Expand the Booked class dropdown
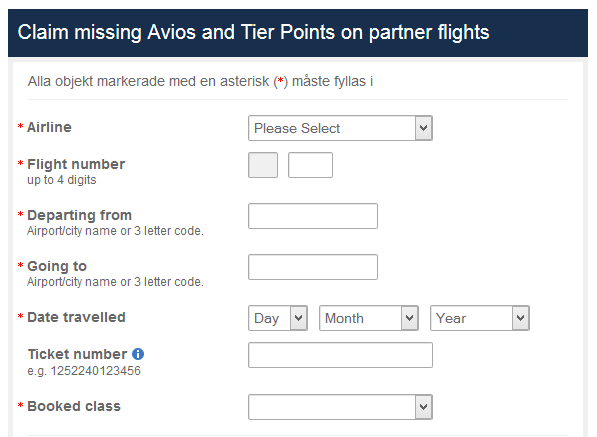The width and height of the screenshot is (597, 437). click(340, 407)
